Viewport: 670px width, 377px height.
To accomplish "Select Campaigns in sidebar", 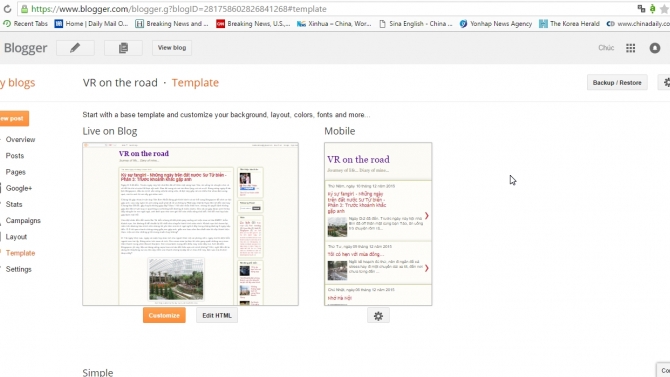I will [x=23, y=221].
